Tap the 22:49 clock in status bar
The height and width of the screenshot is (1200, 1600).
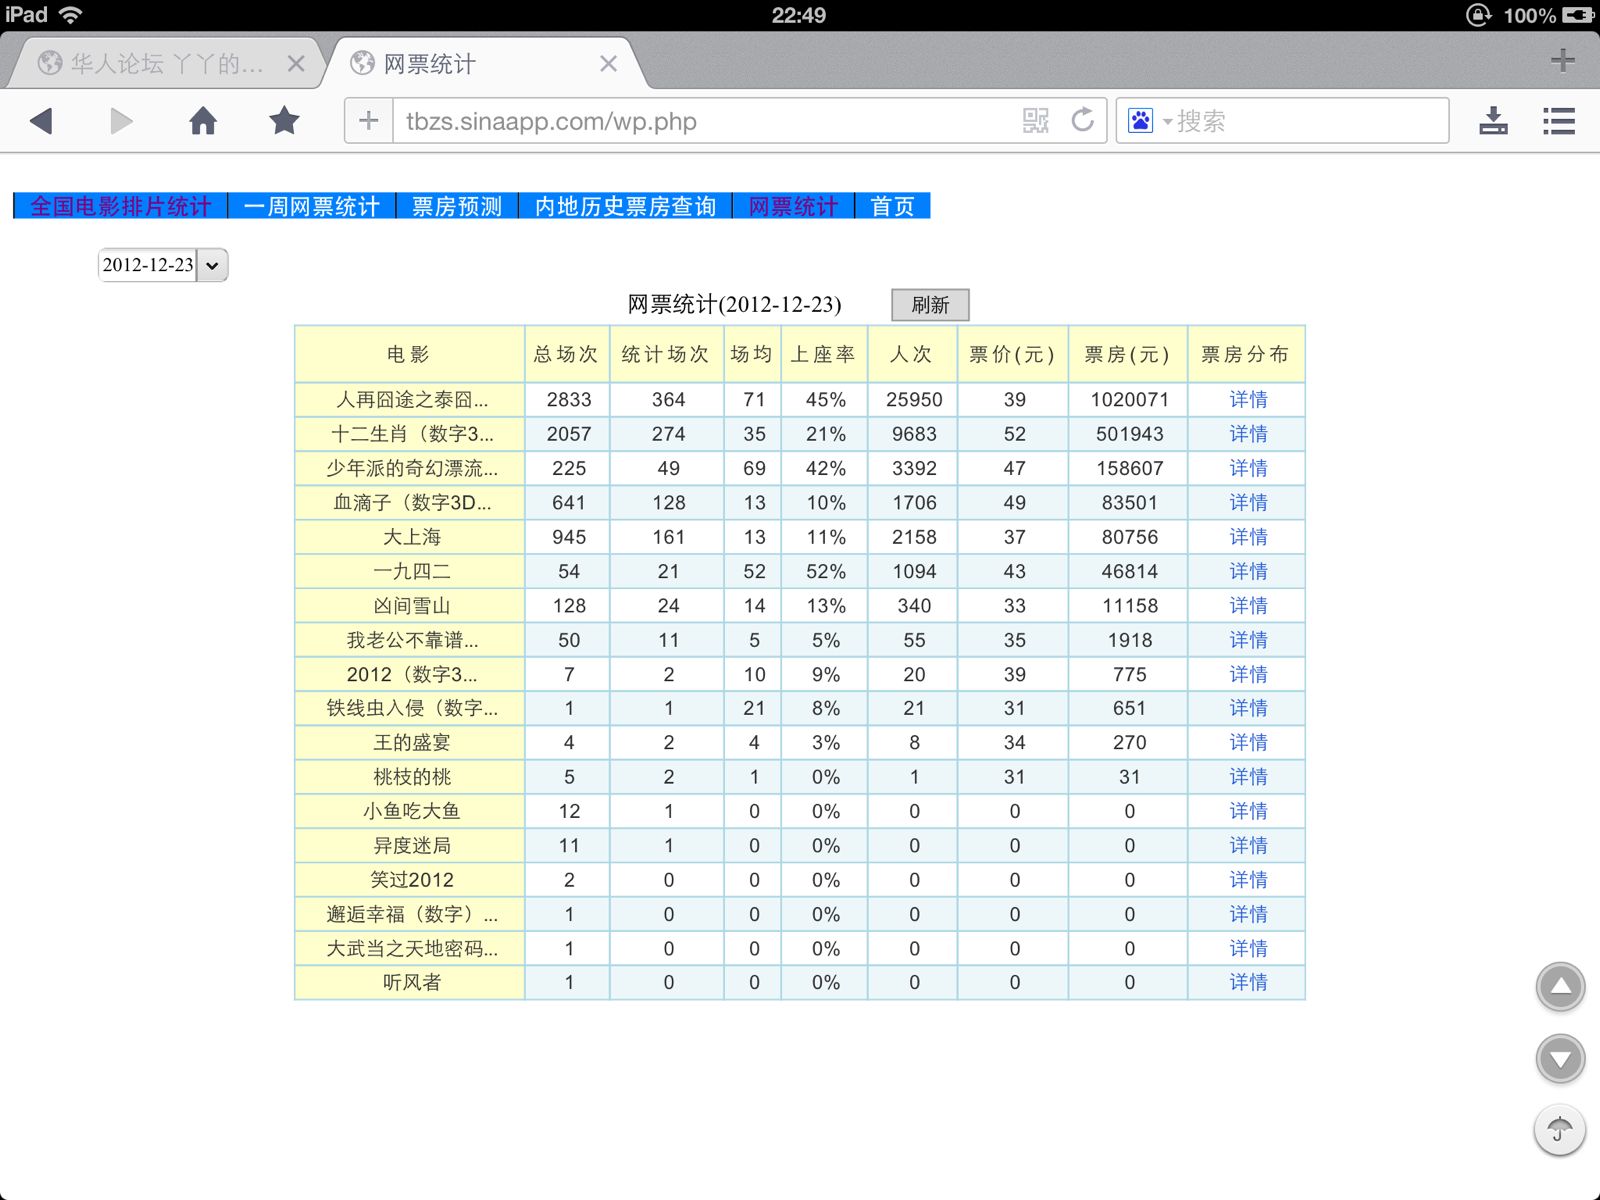tap(798, 15)
